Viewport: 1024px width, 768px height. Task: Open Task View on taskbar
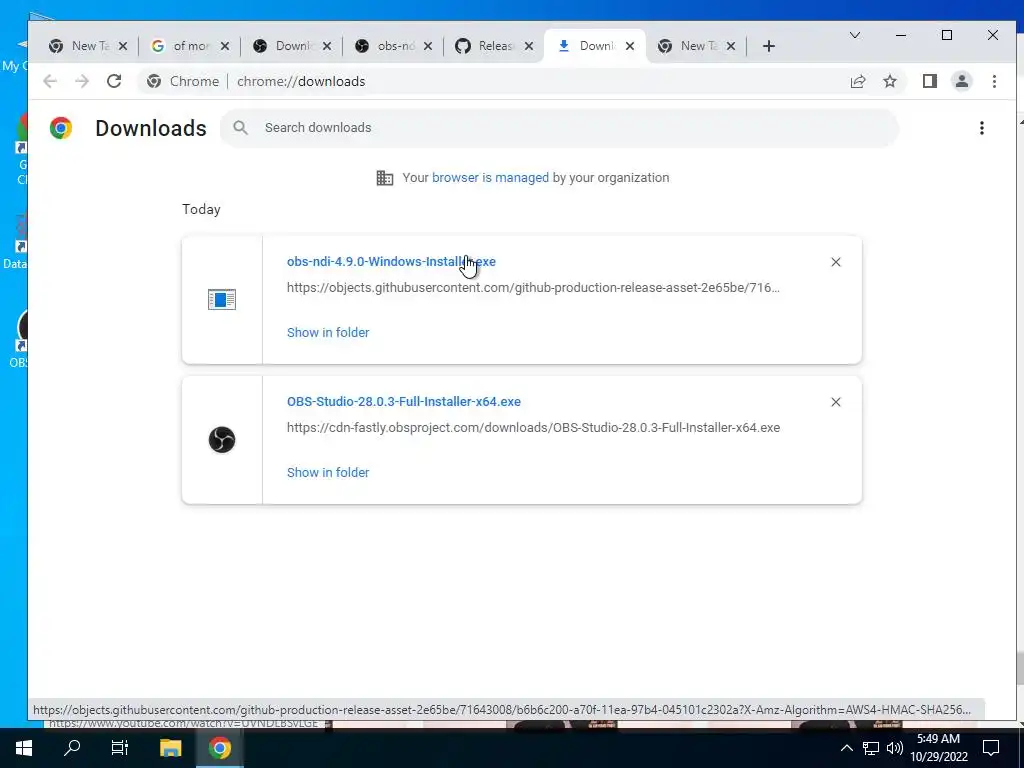pyautogui.click(x=120, y=748)
